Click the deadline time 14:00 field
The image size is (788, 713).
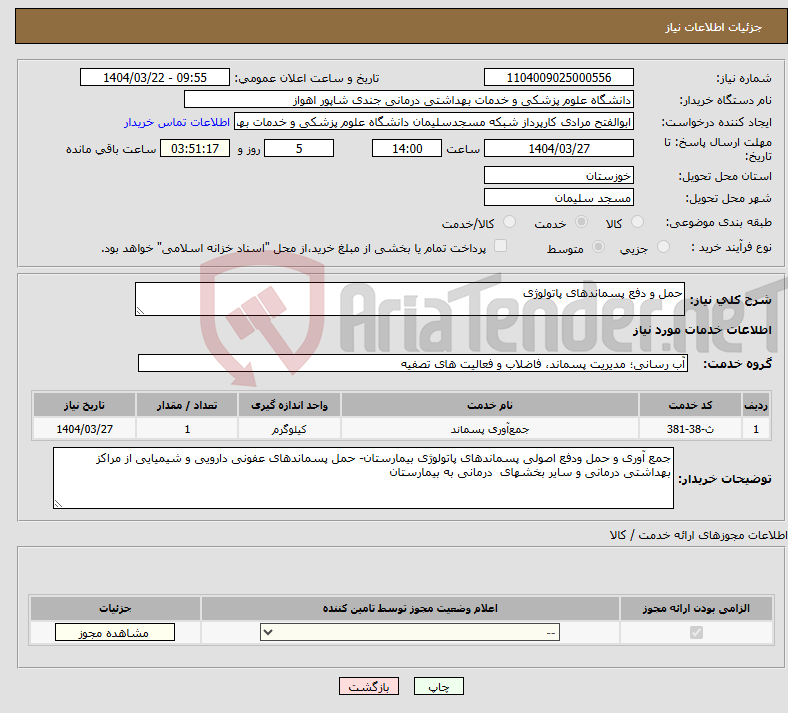[x=407, y=148]
